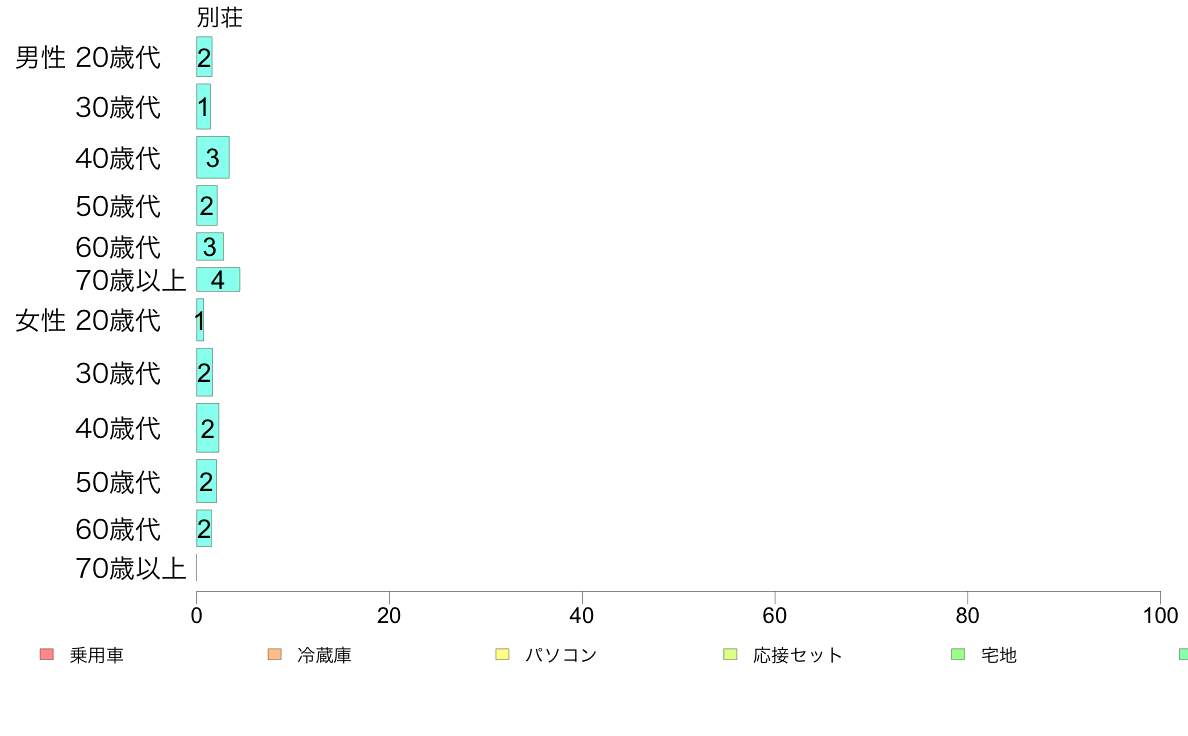The width and height of the screenshot is (1188, 736).
Task: Click the green 宅地 legend swatch
Action: point(958,654)
